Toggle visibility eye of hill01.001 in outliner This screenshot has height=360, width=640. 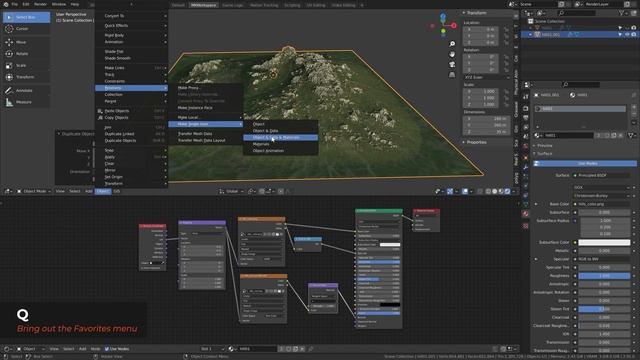[x=627, y=35]
